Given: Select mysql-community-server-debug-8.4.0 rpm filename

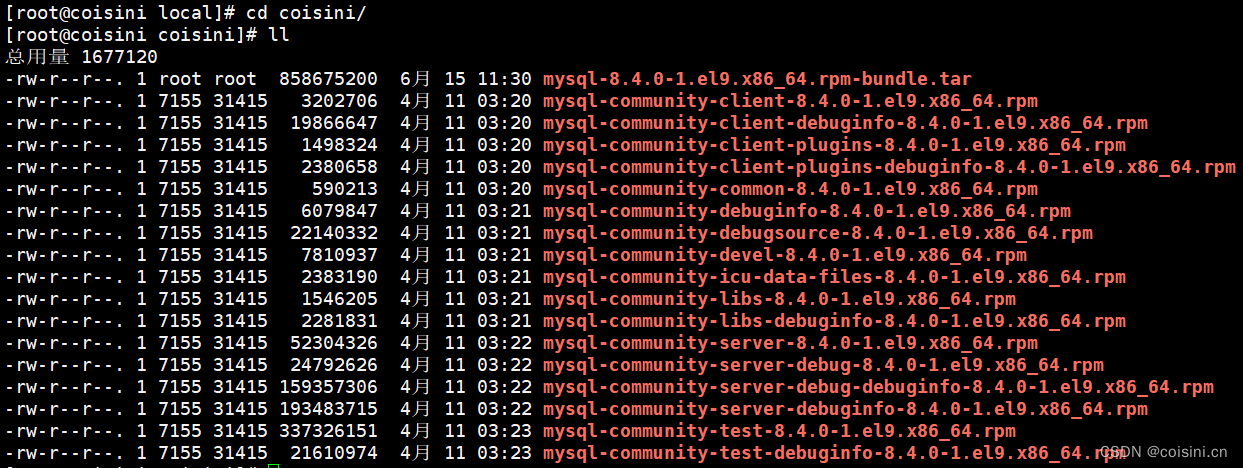Looking at the screenshot, I should point(823,365).
